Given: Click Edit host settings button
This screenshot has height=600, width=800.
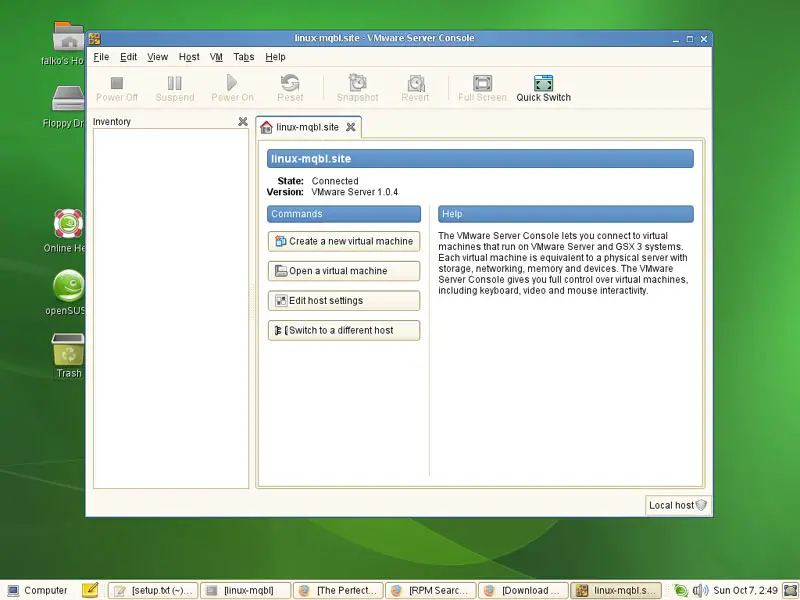Looking at the screenshot, I should pyautogui.click(x=344, y=301).
